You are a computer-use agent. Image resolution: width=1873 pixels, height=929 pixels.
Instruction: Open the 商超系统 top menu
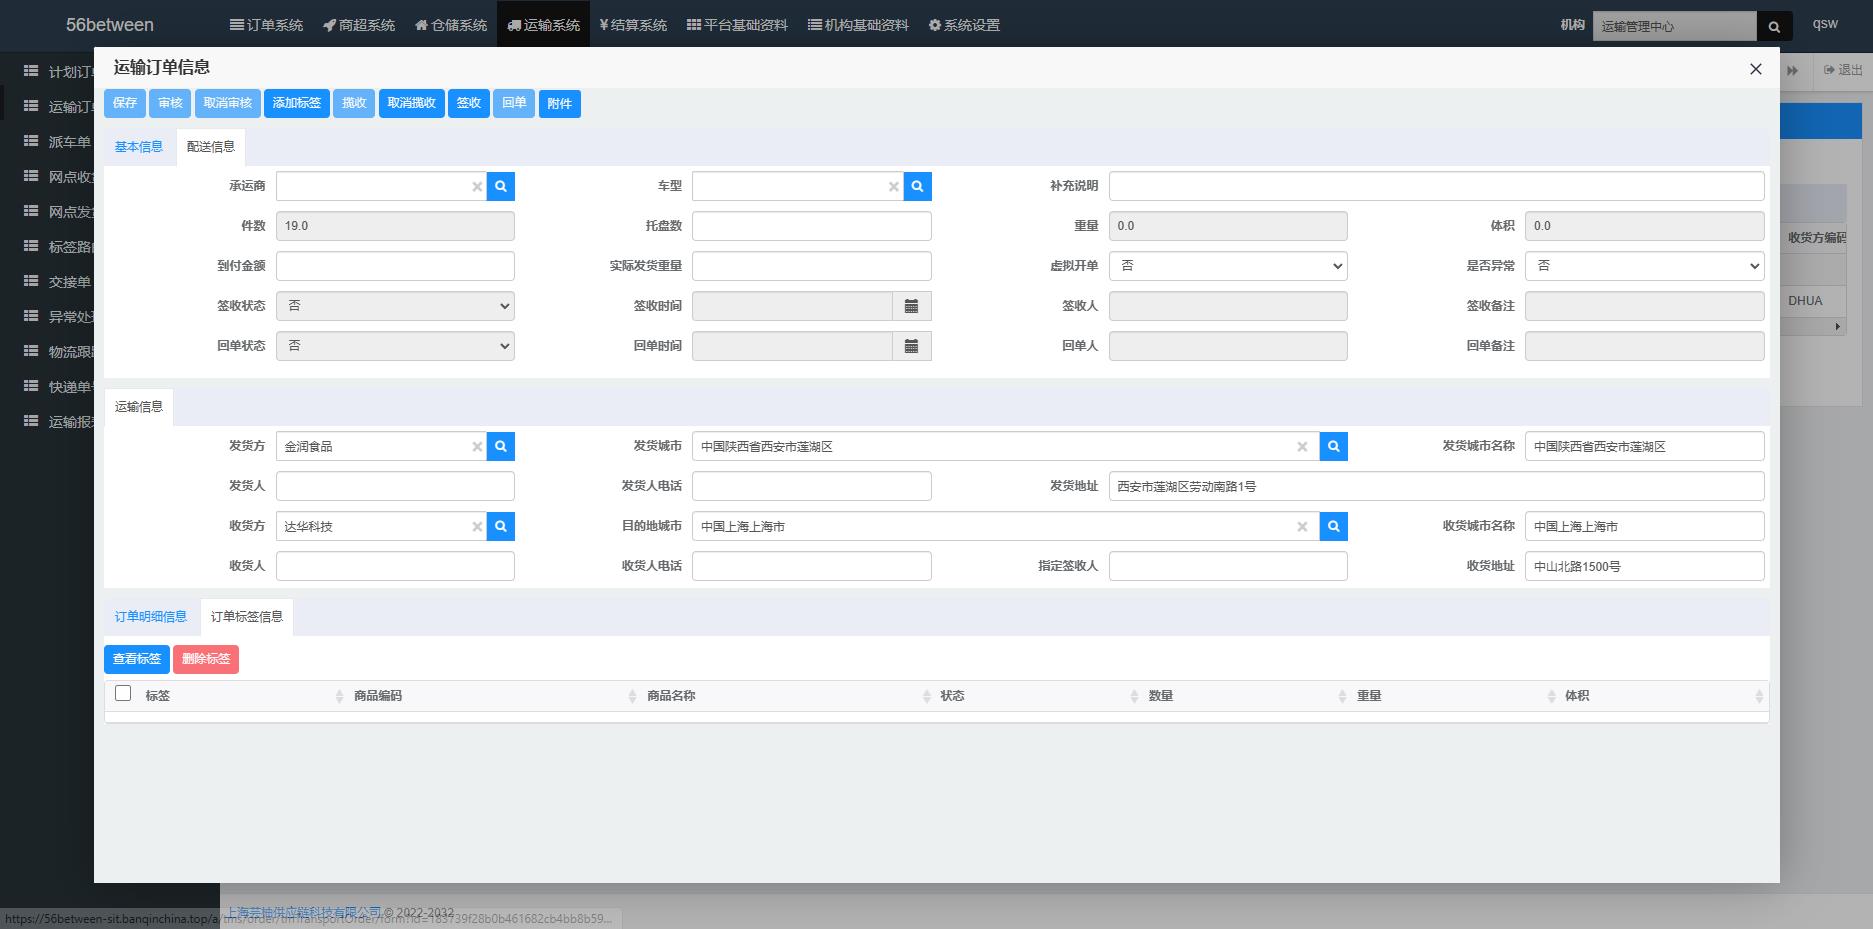(x=359, y=25)
